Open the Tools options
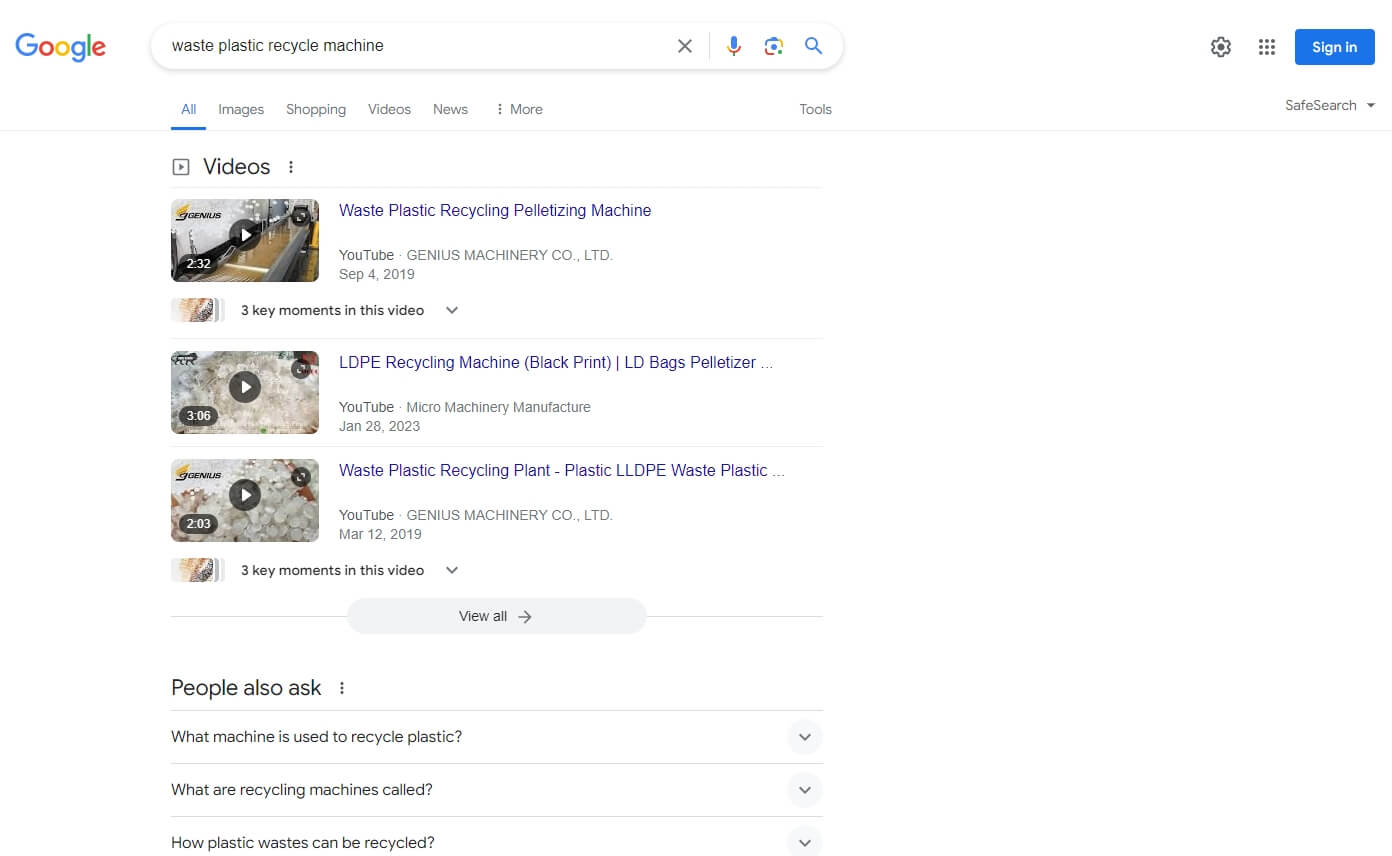The height and width of the screenshot is (856, 1392). [x=815, y=109]
